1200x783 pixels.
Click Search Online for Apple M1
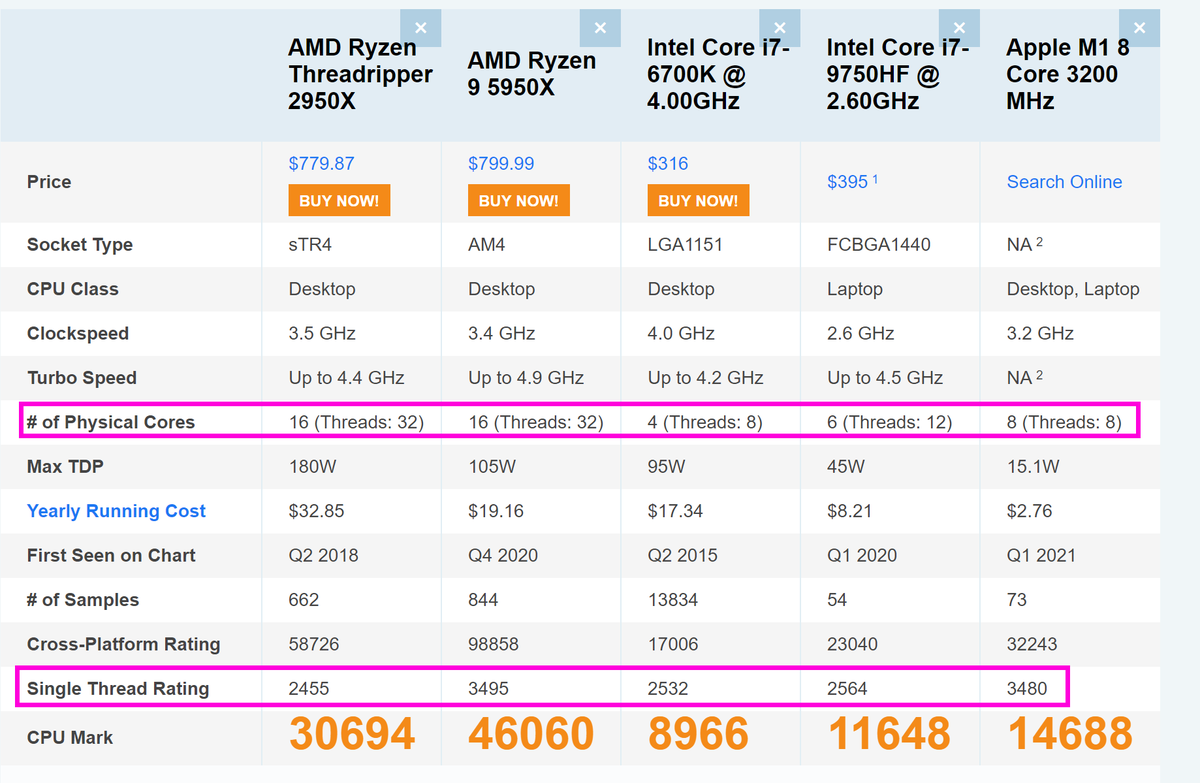click(x=1064, y=182)
